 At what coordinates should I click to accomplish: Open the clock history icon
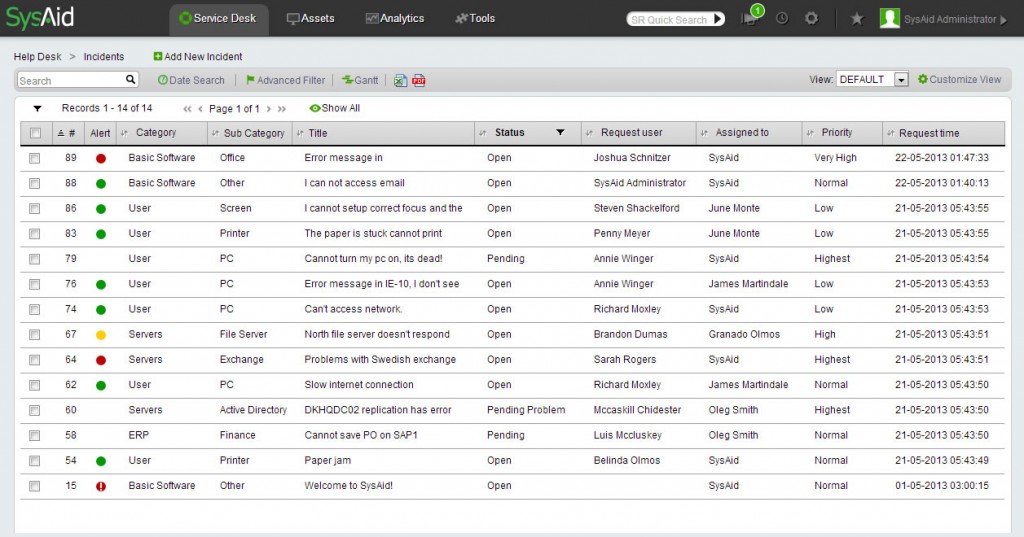click(x=782, y=18)
